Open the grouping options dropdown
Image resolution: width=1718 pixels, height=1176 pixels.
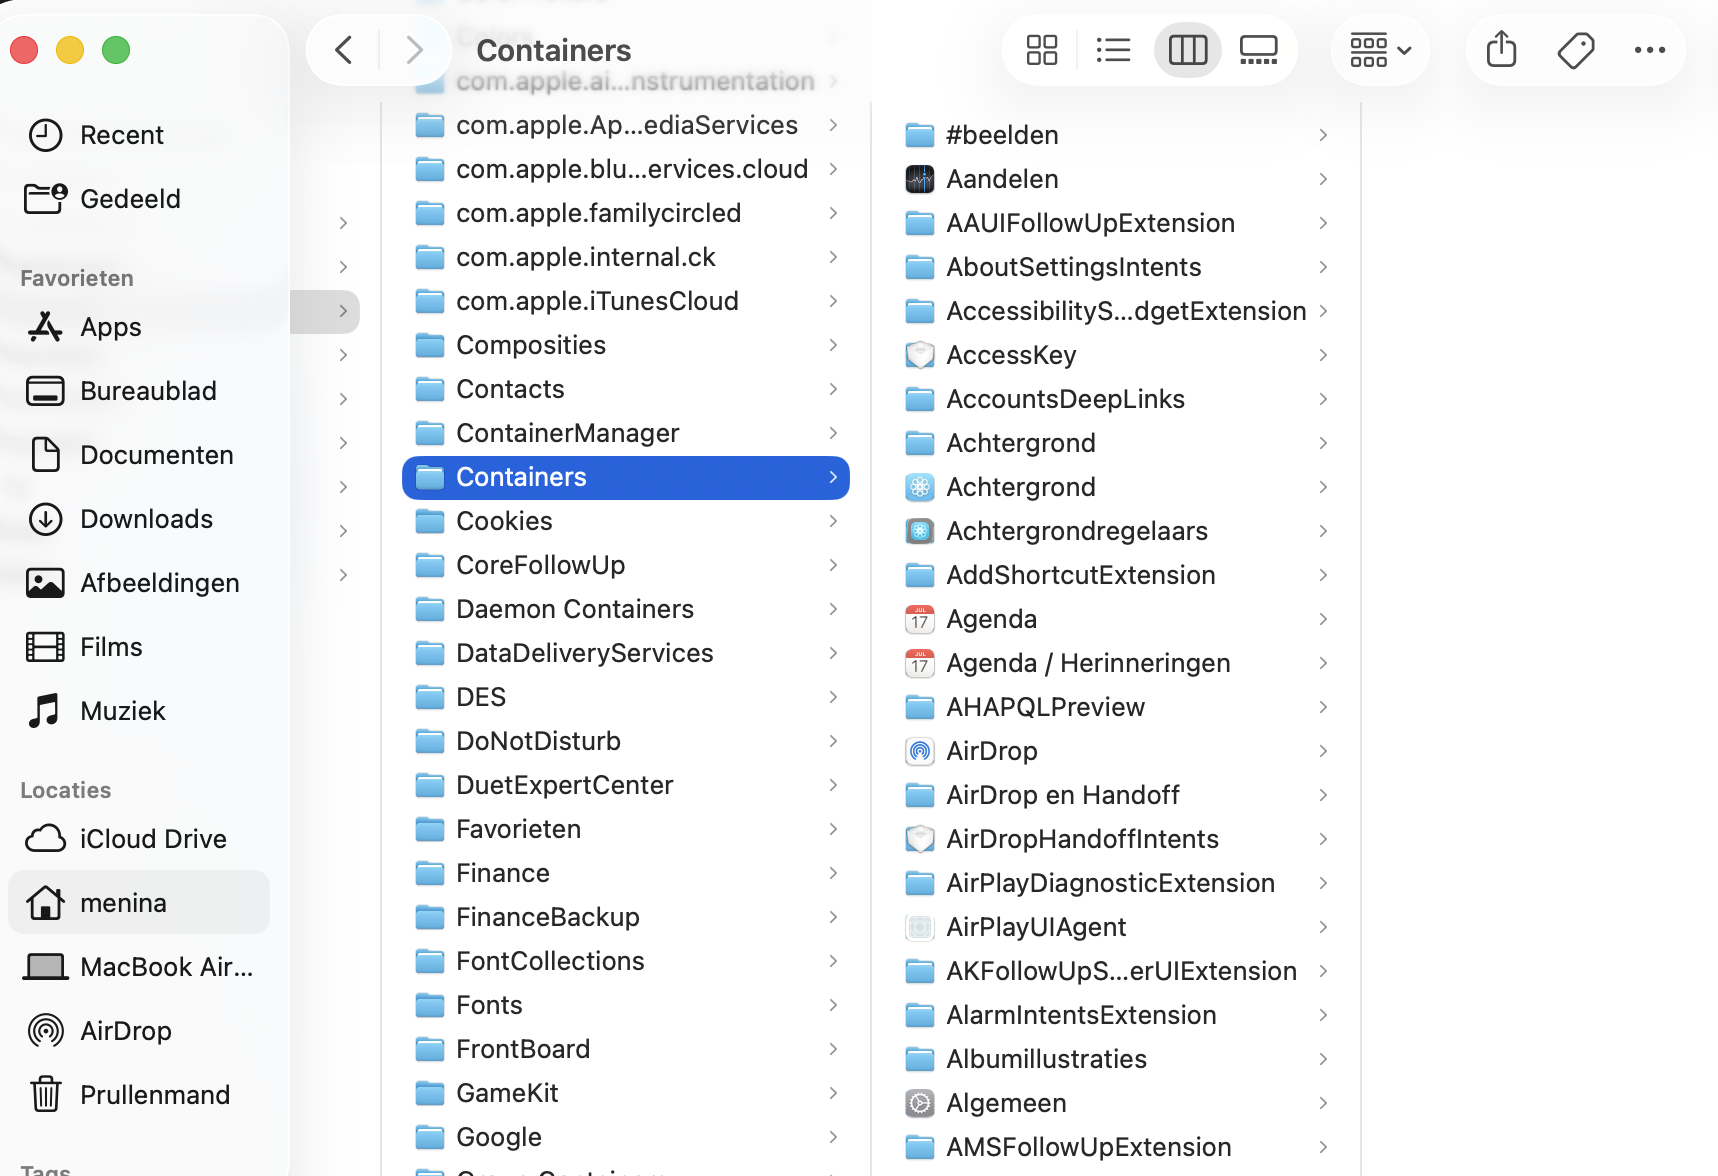[x=1380, y=49]
